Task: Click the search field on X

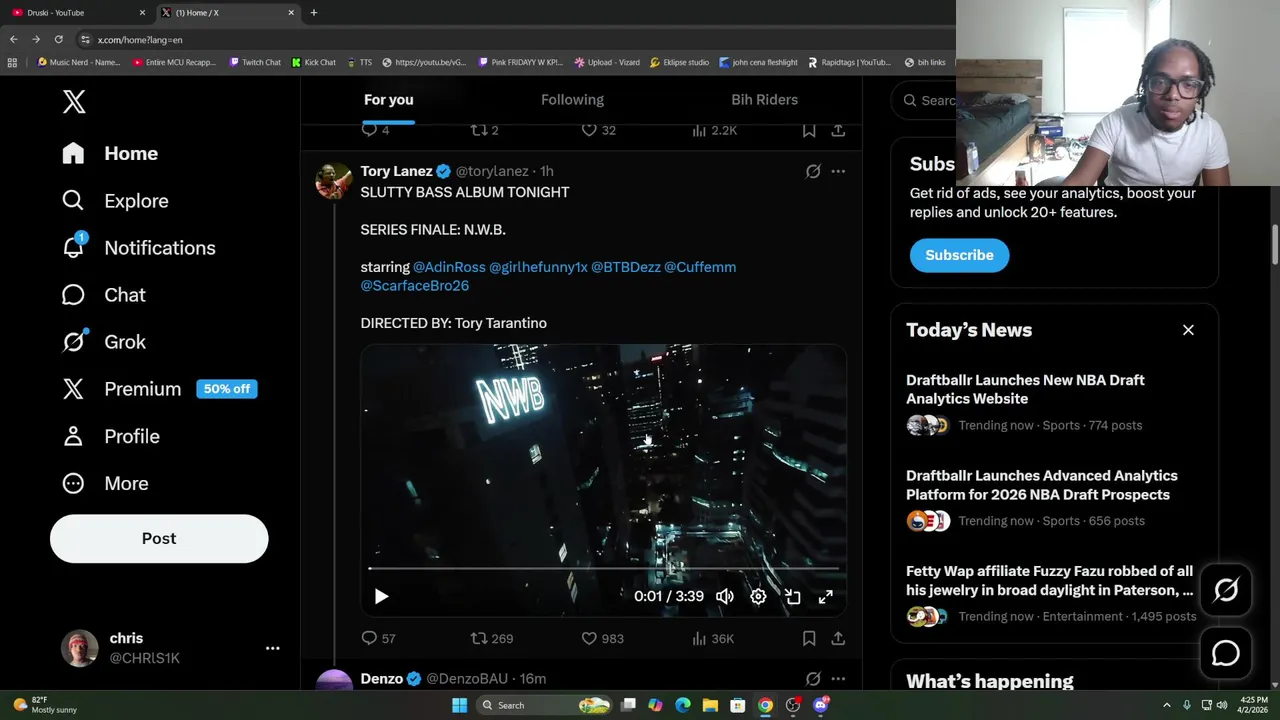Action: 925,100
